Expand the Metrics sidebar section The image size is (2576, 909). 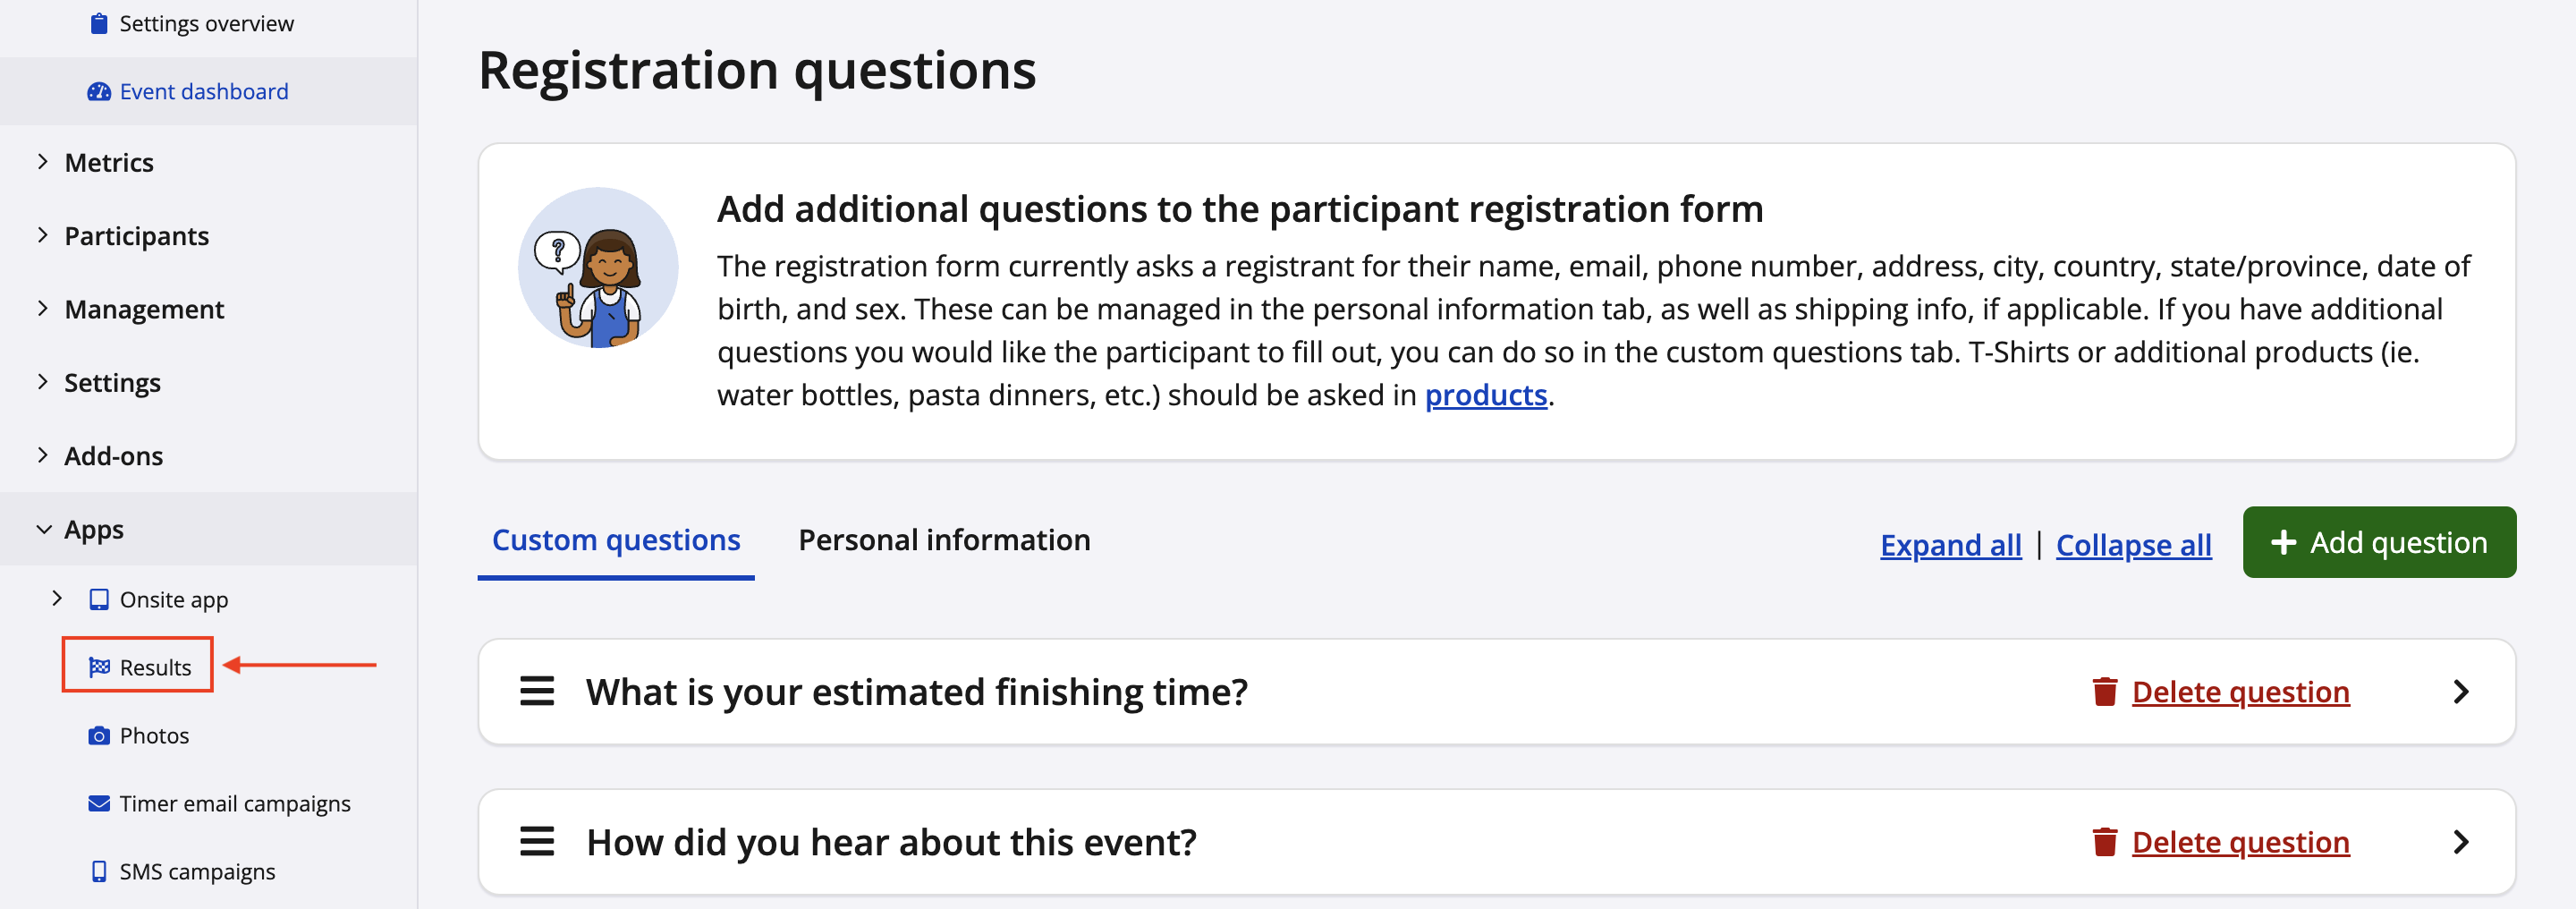(42, 162)
